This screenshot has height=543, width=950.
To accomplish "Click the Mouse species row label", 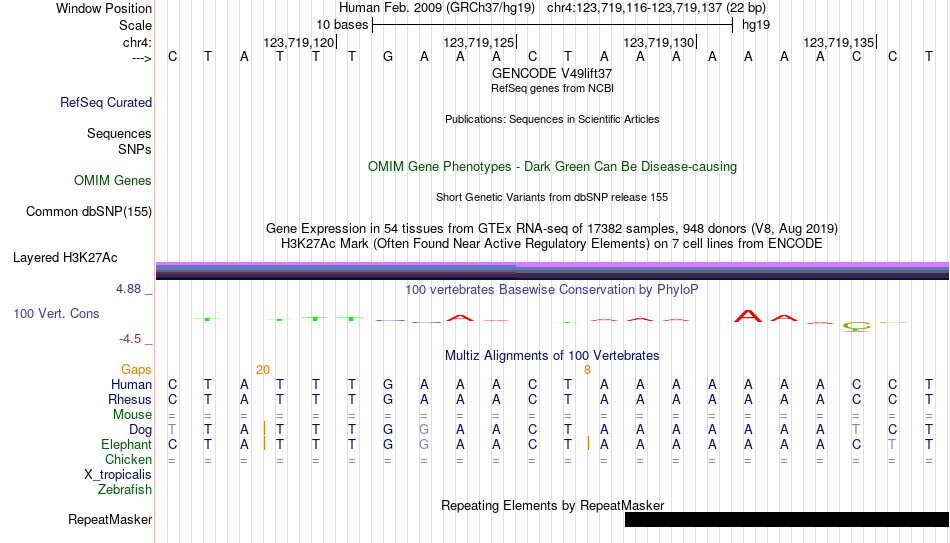I will click(x=132, y=415).
